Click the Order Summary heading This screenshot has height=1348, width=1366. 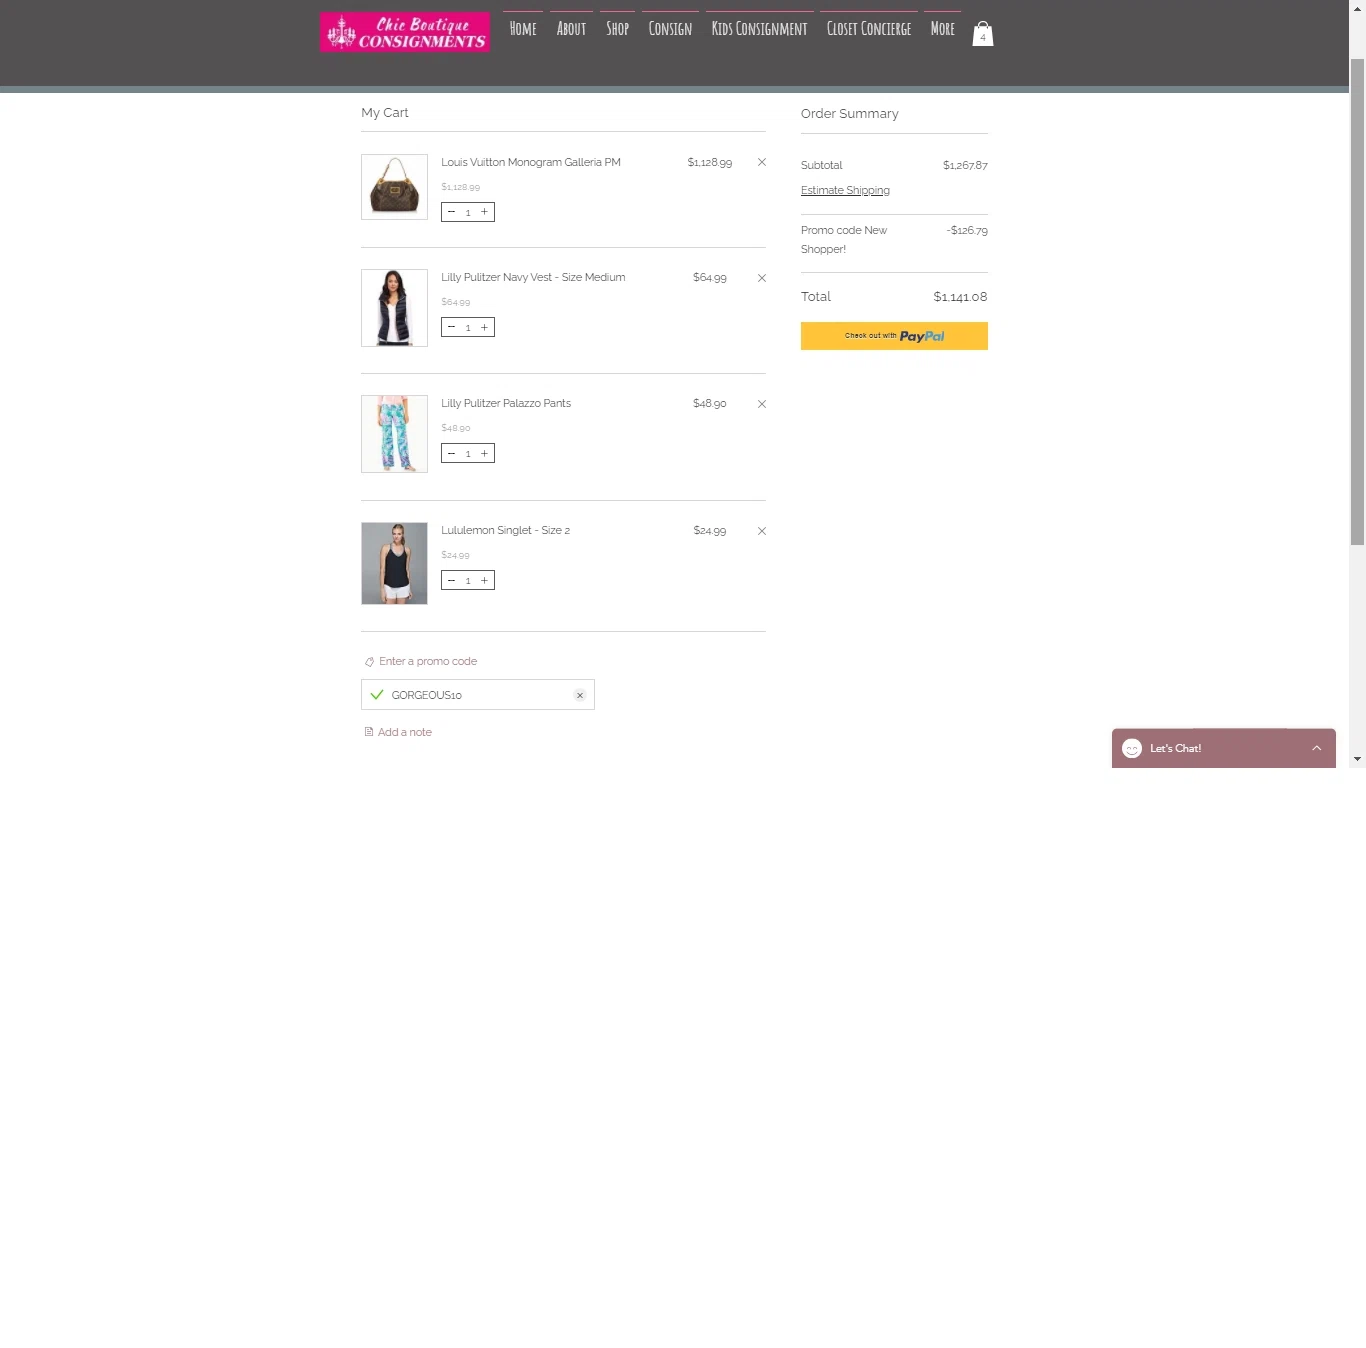pyautogui.click(x=850, y=114)
